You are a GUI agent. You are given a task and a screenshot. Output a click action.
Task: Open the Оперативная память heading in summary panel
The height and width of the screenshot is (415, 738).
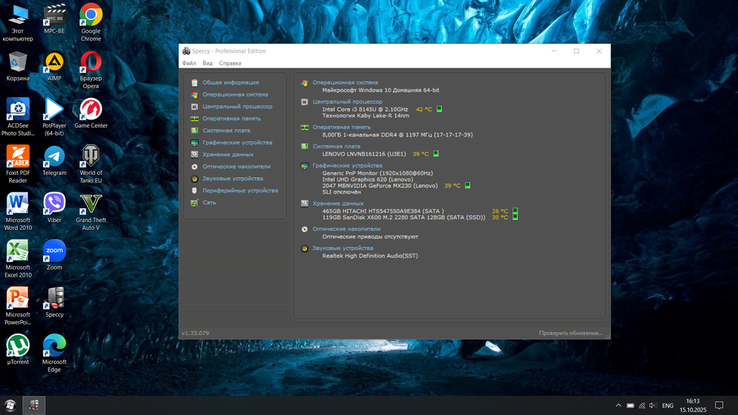[342, 127]
